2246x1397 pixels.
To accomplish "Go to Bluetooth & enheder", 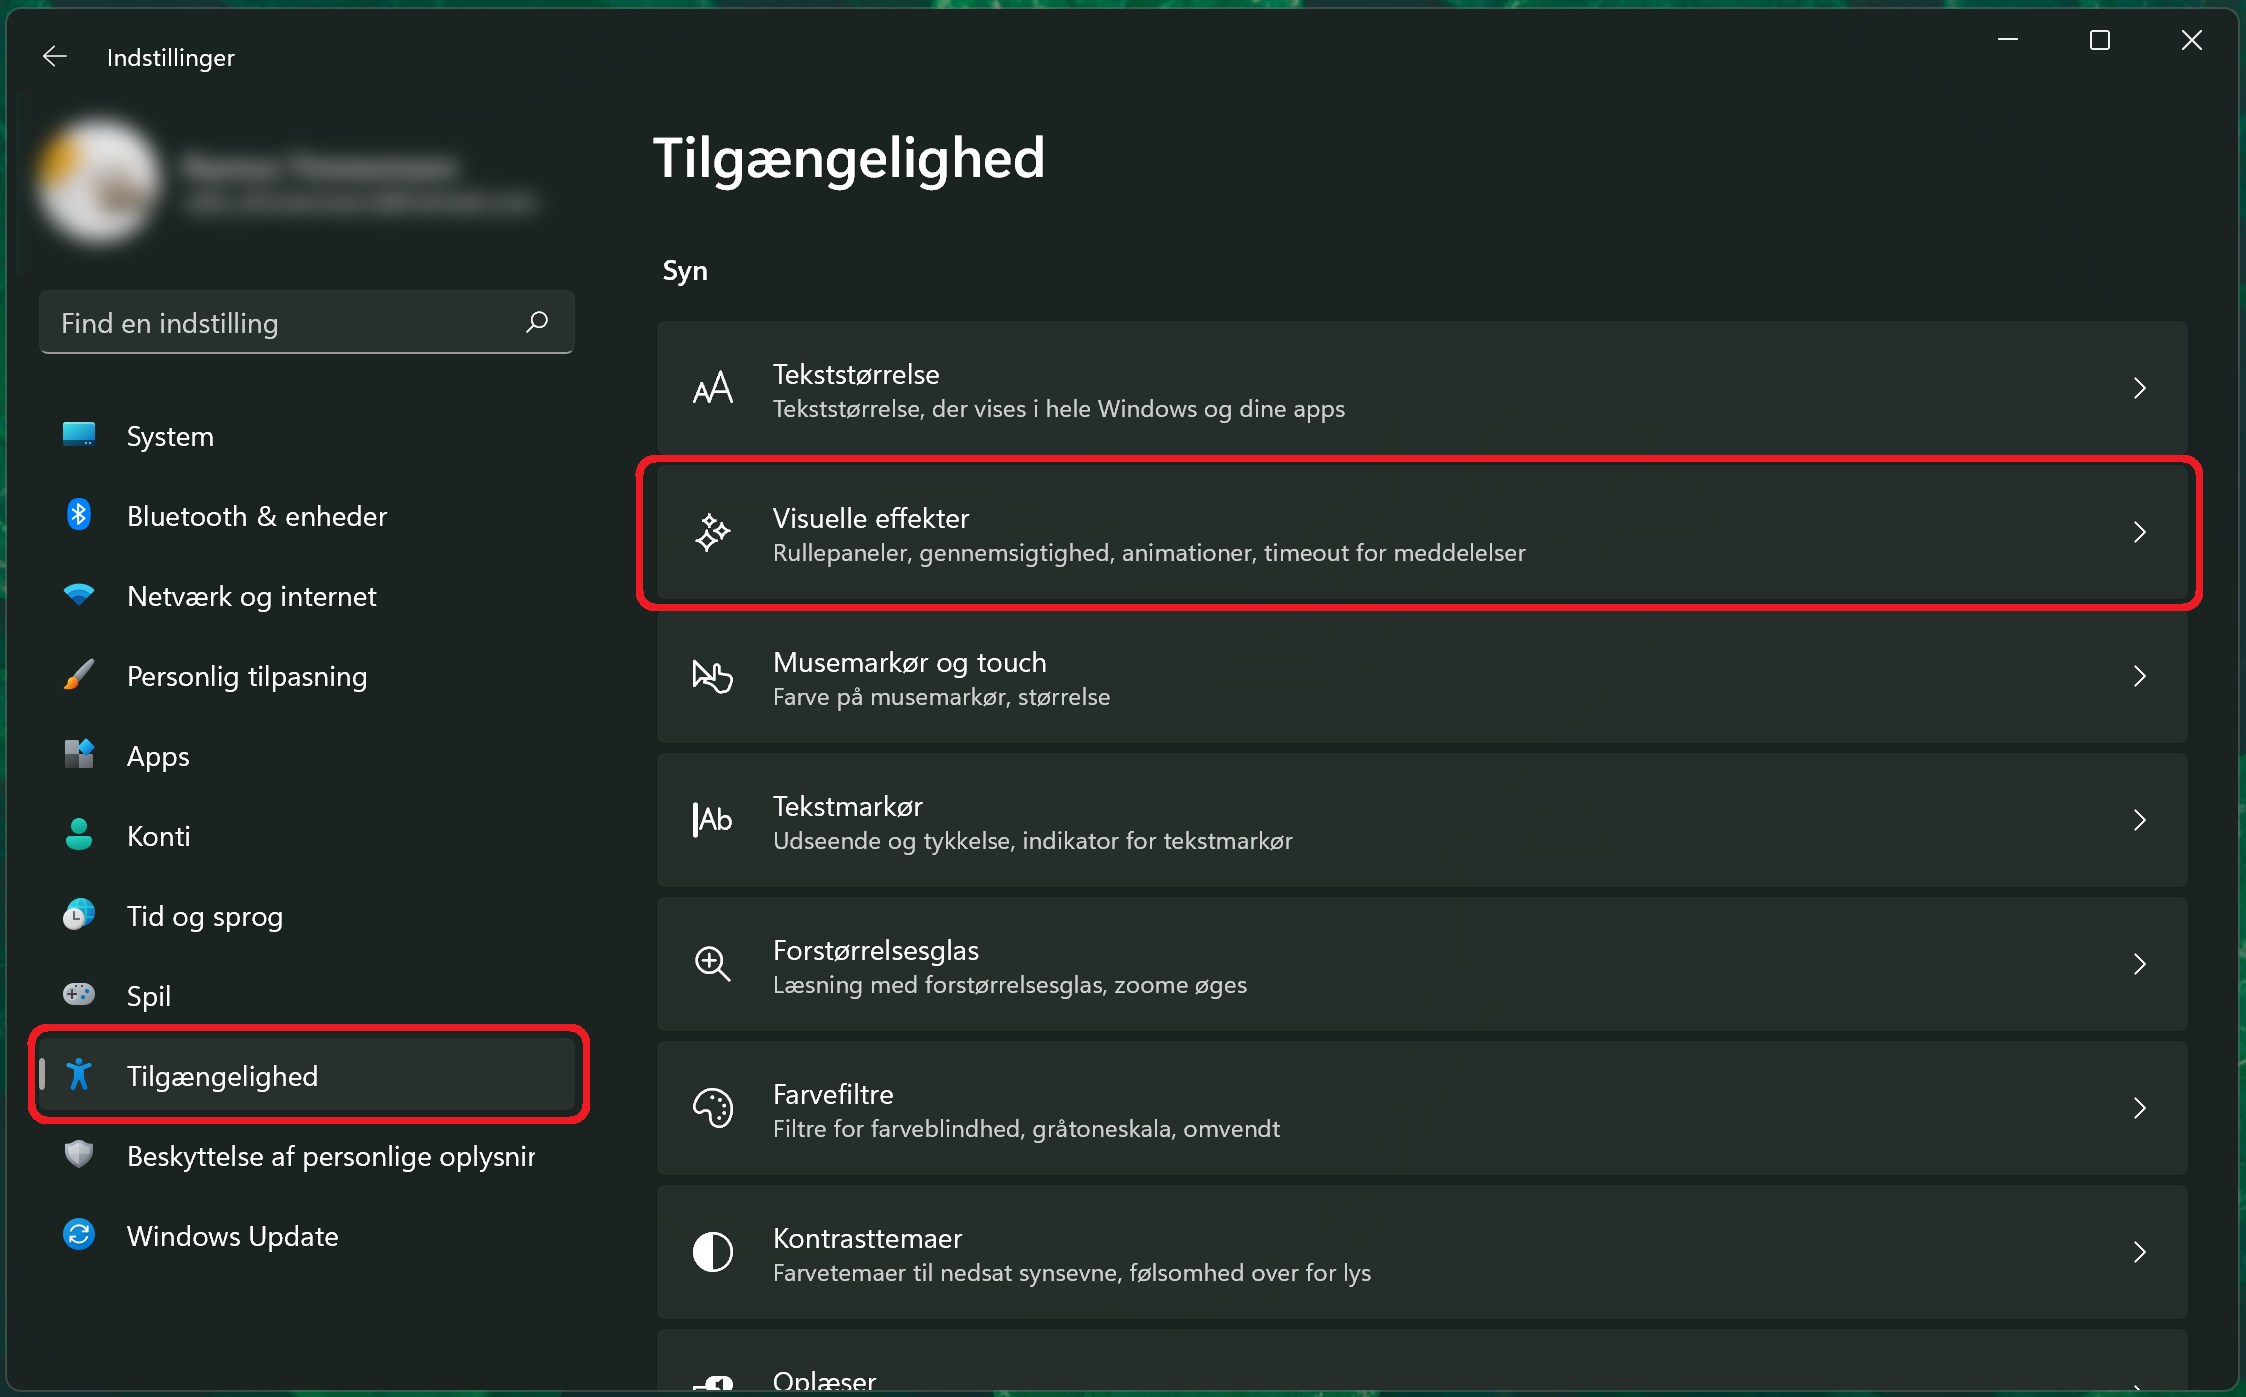I will (307, 516).
